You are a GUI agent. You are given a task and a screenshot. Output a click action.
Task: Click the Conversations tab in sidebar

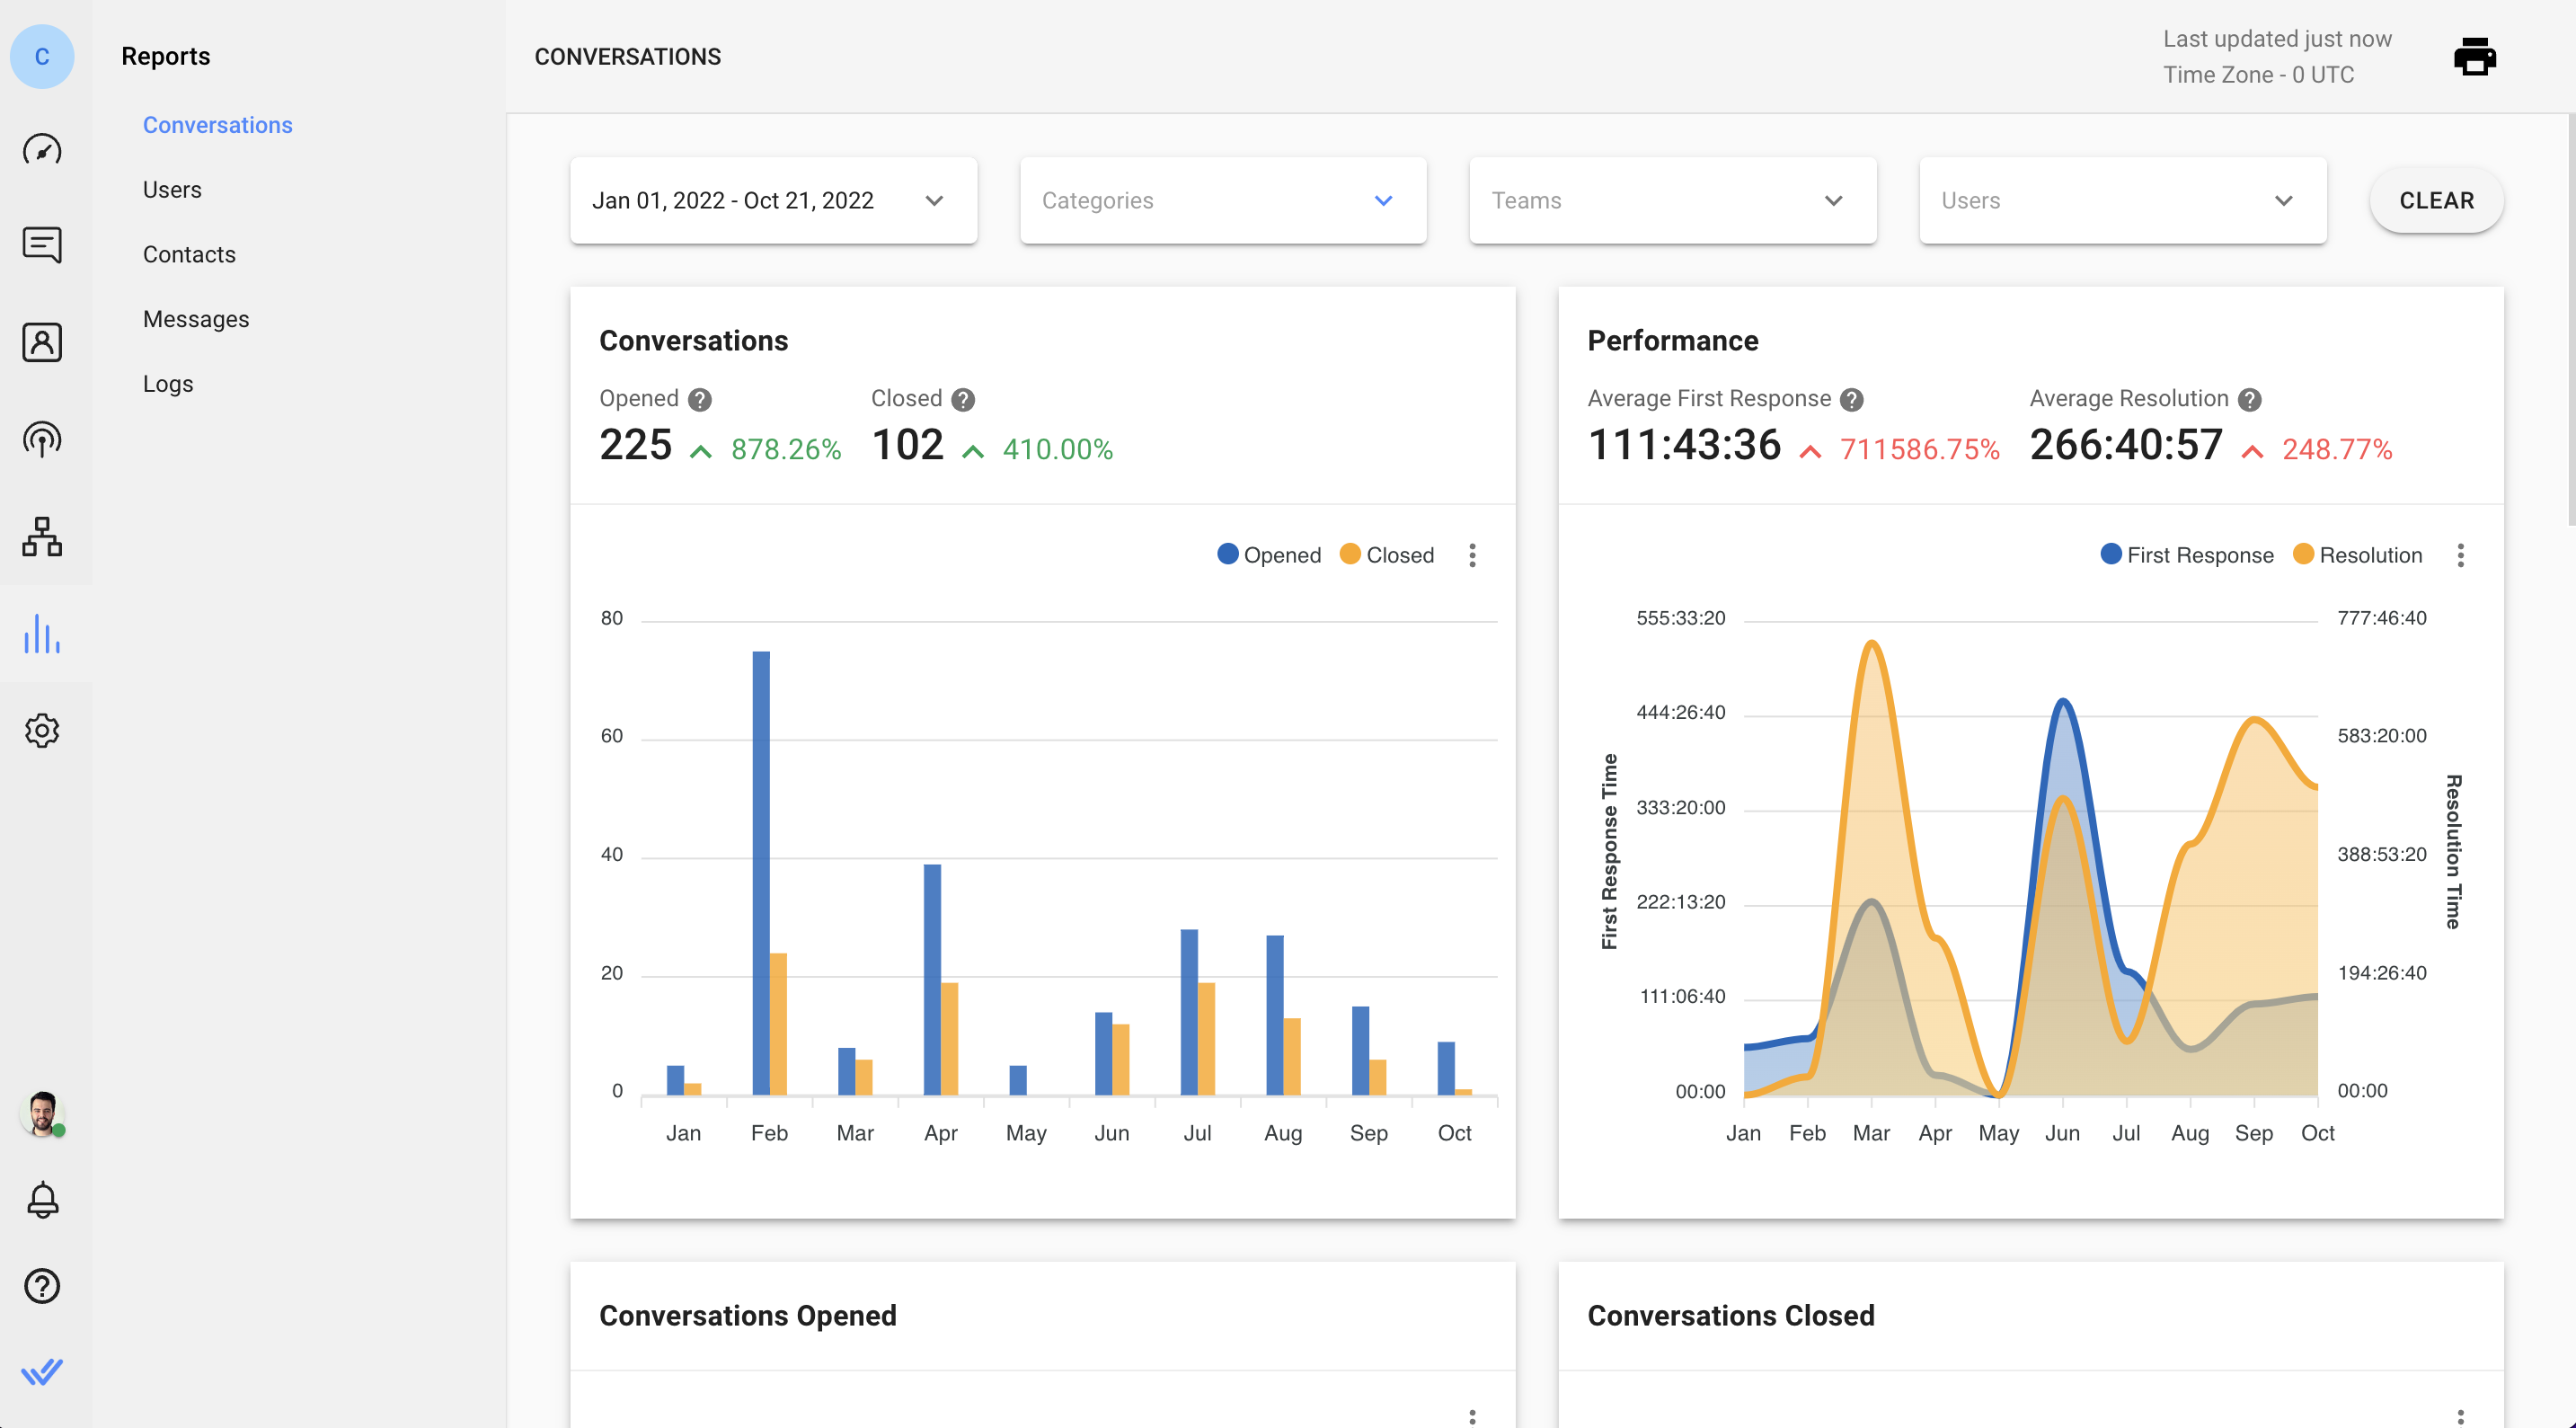point(217,123)
